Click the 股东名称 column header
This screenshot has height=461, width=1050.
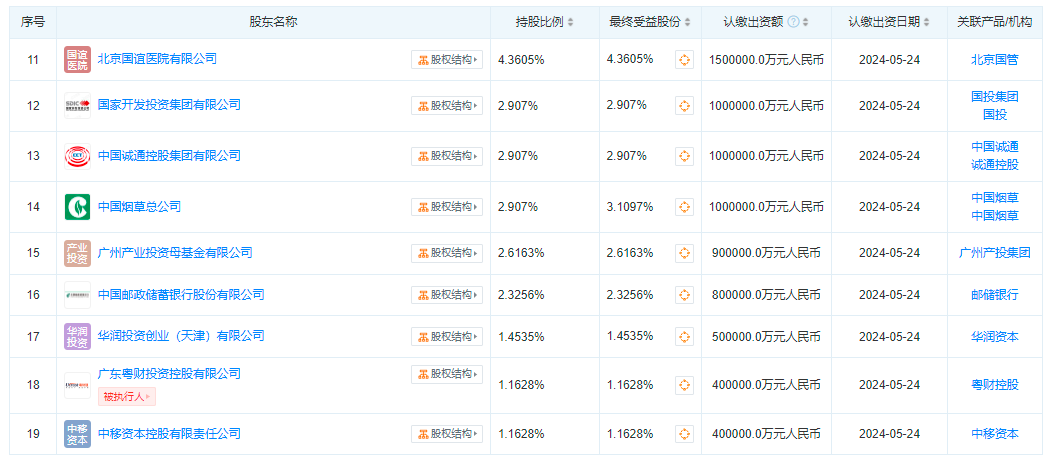[x=273, y=22]
